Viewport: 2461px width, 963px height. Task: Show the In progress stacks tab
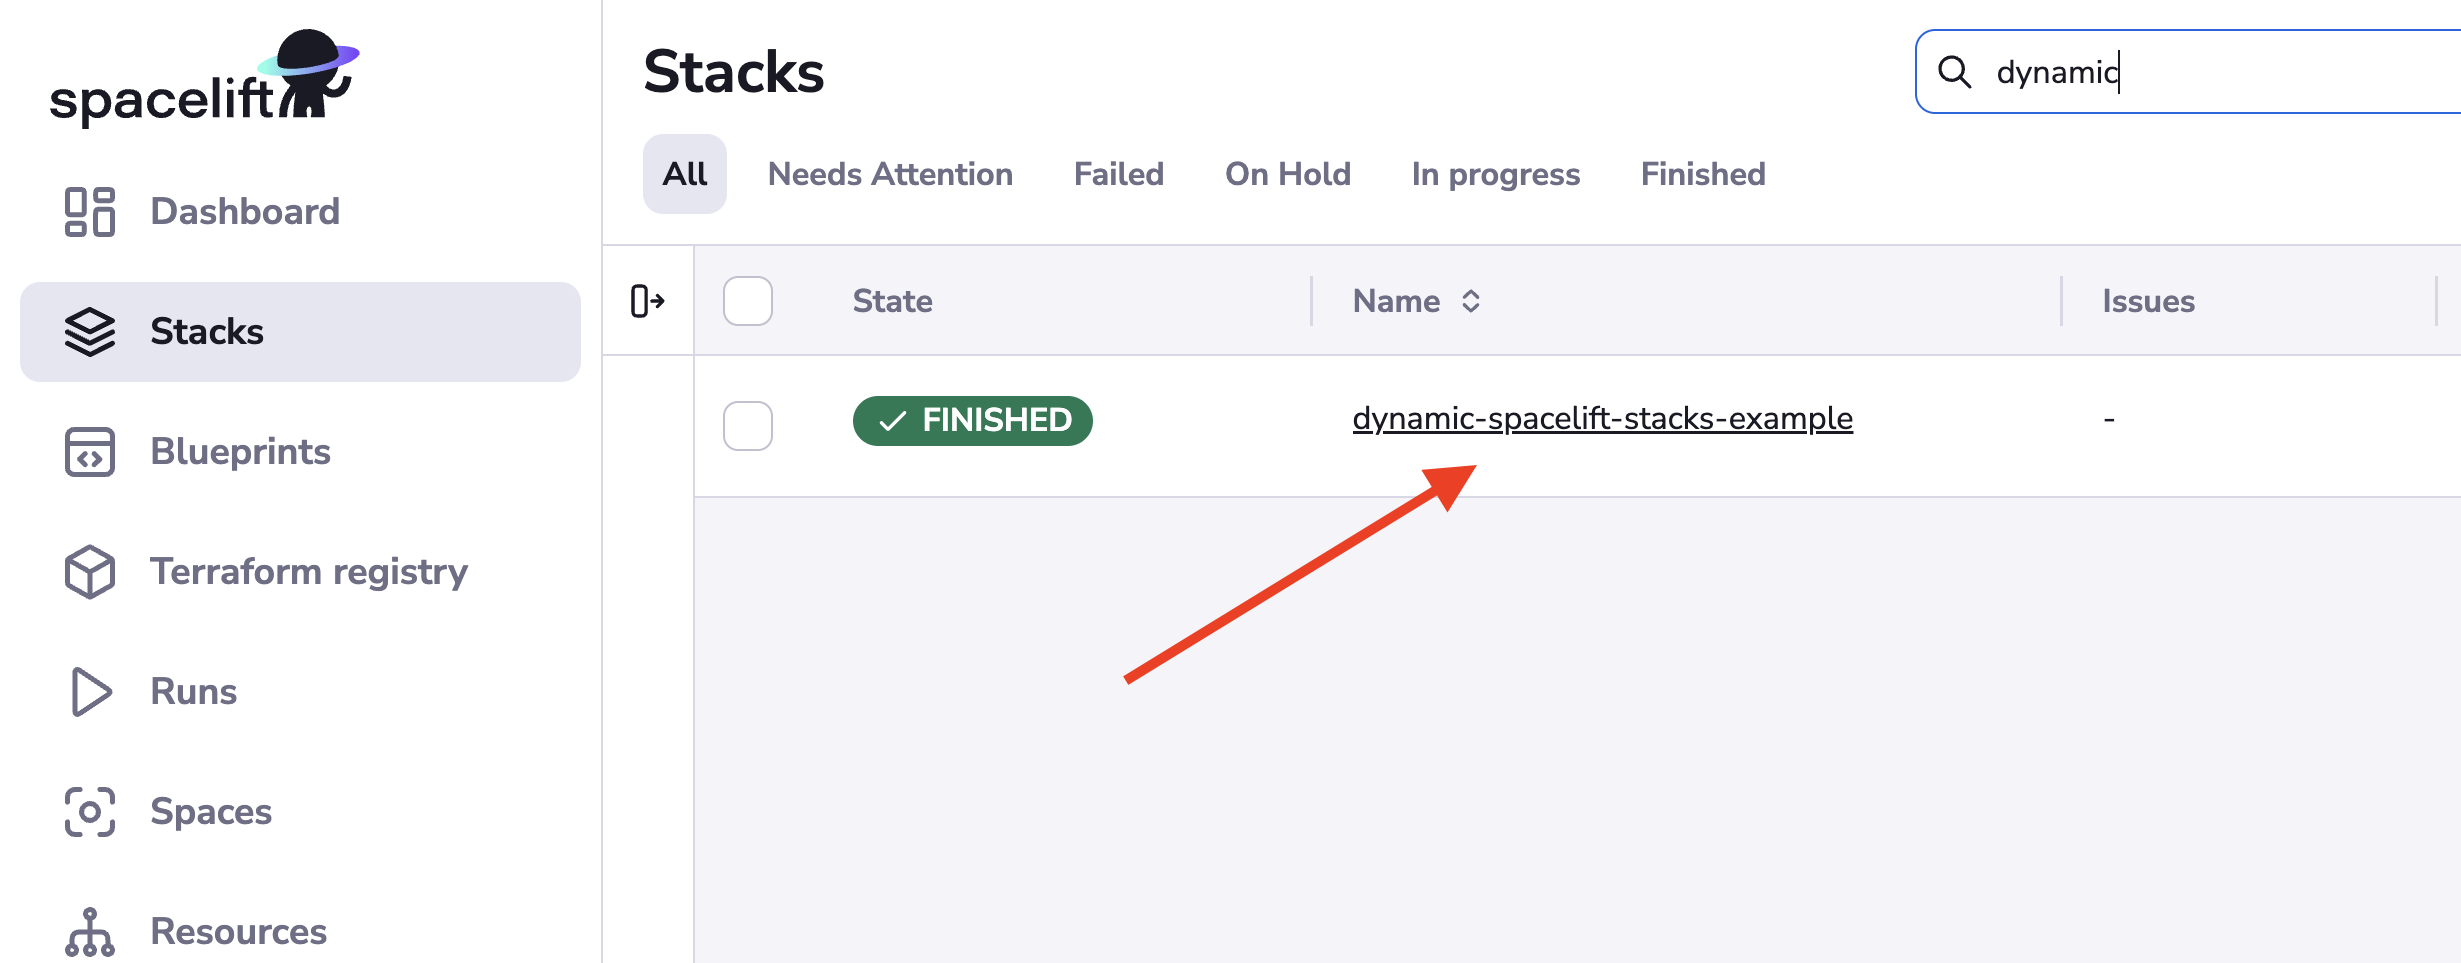(x=1495, y=174)
